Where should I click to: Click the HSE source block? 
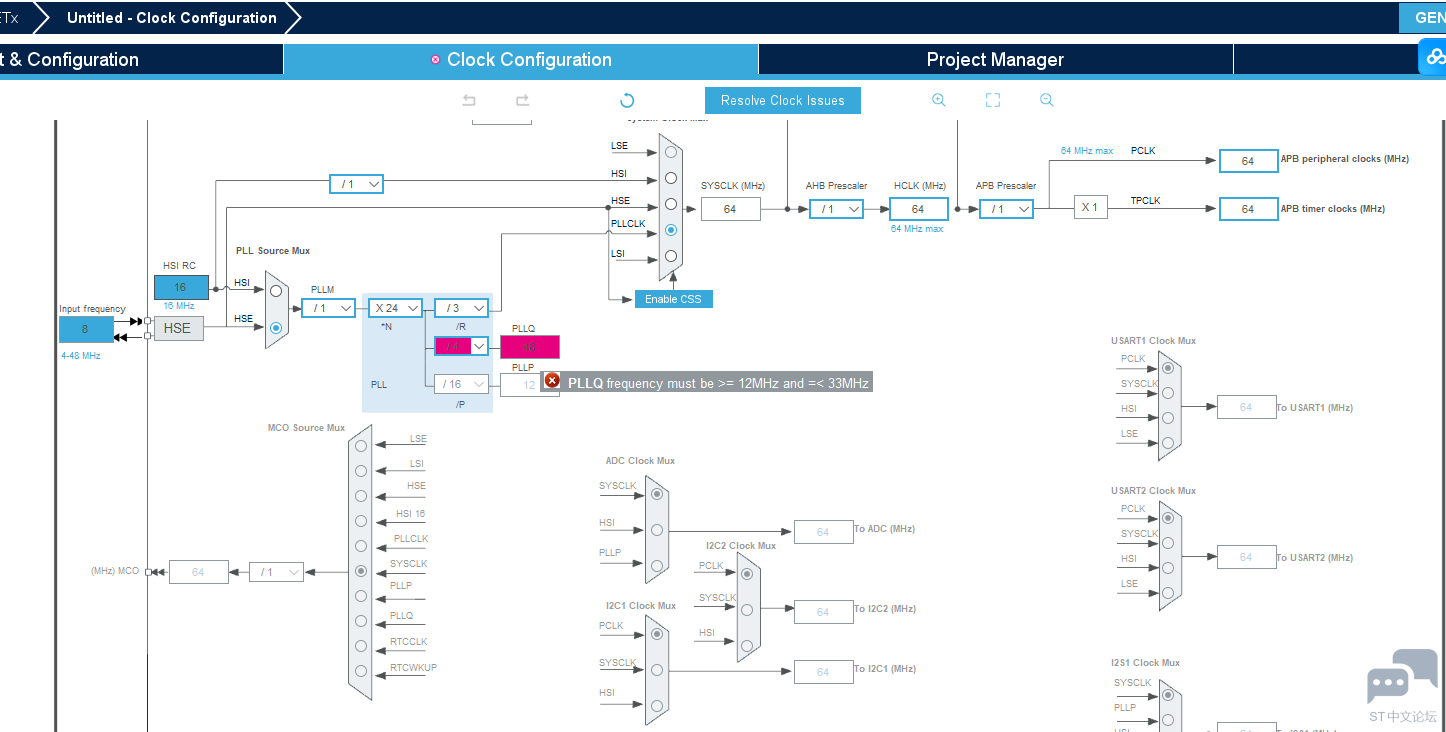(178, 328)
